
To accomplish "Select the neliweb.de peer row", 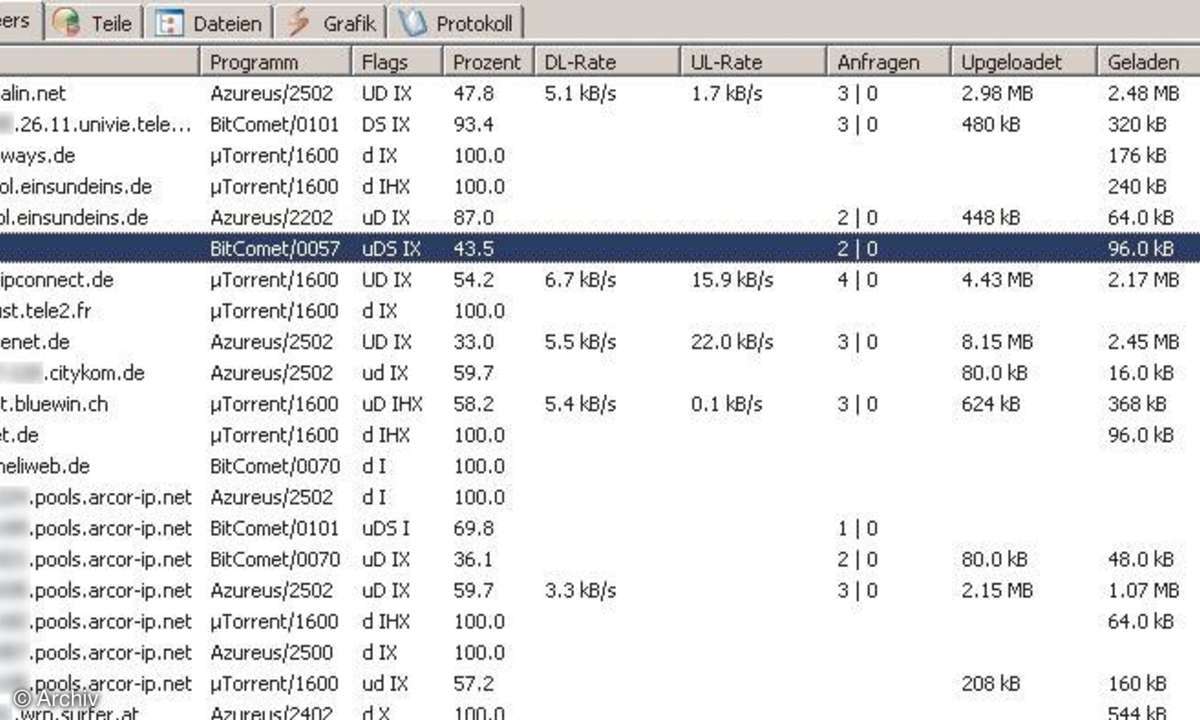I will [x=600, y=466].
